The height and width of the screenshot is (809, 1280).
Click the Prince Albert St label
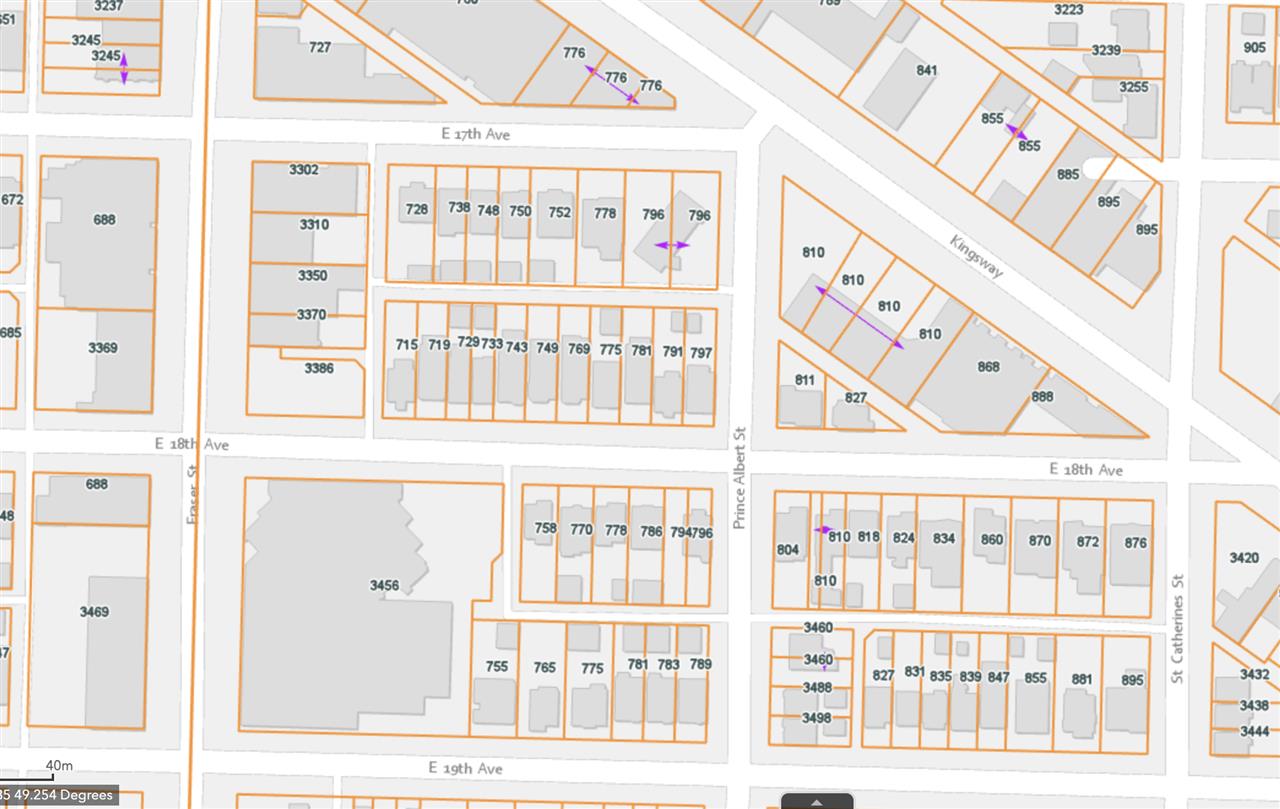[740, 478]
